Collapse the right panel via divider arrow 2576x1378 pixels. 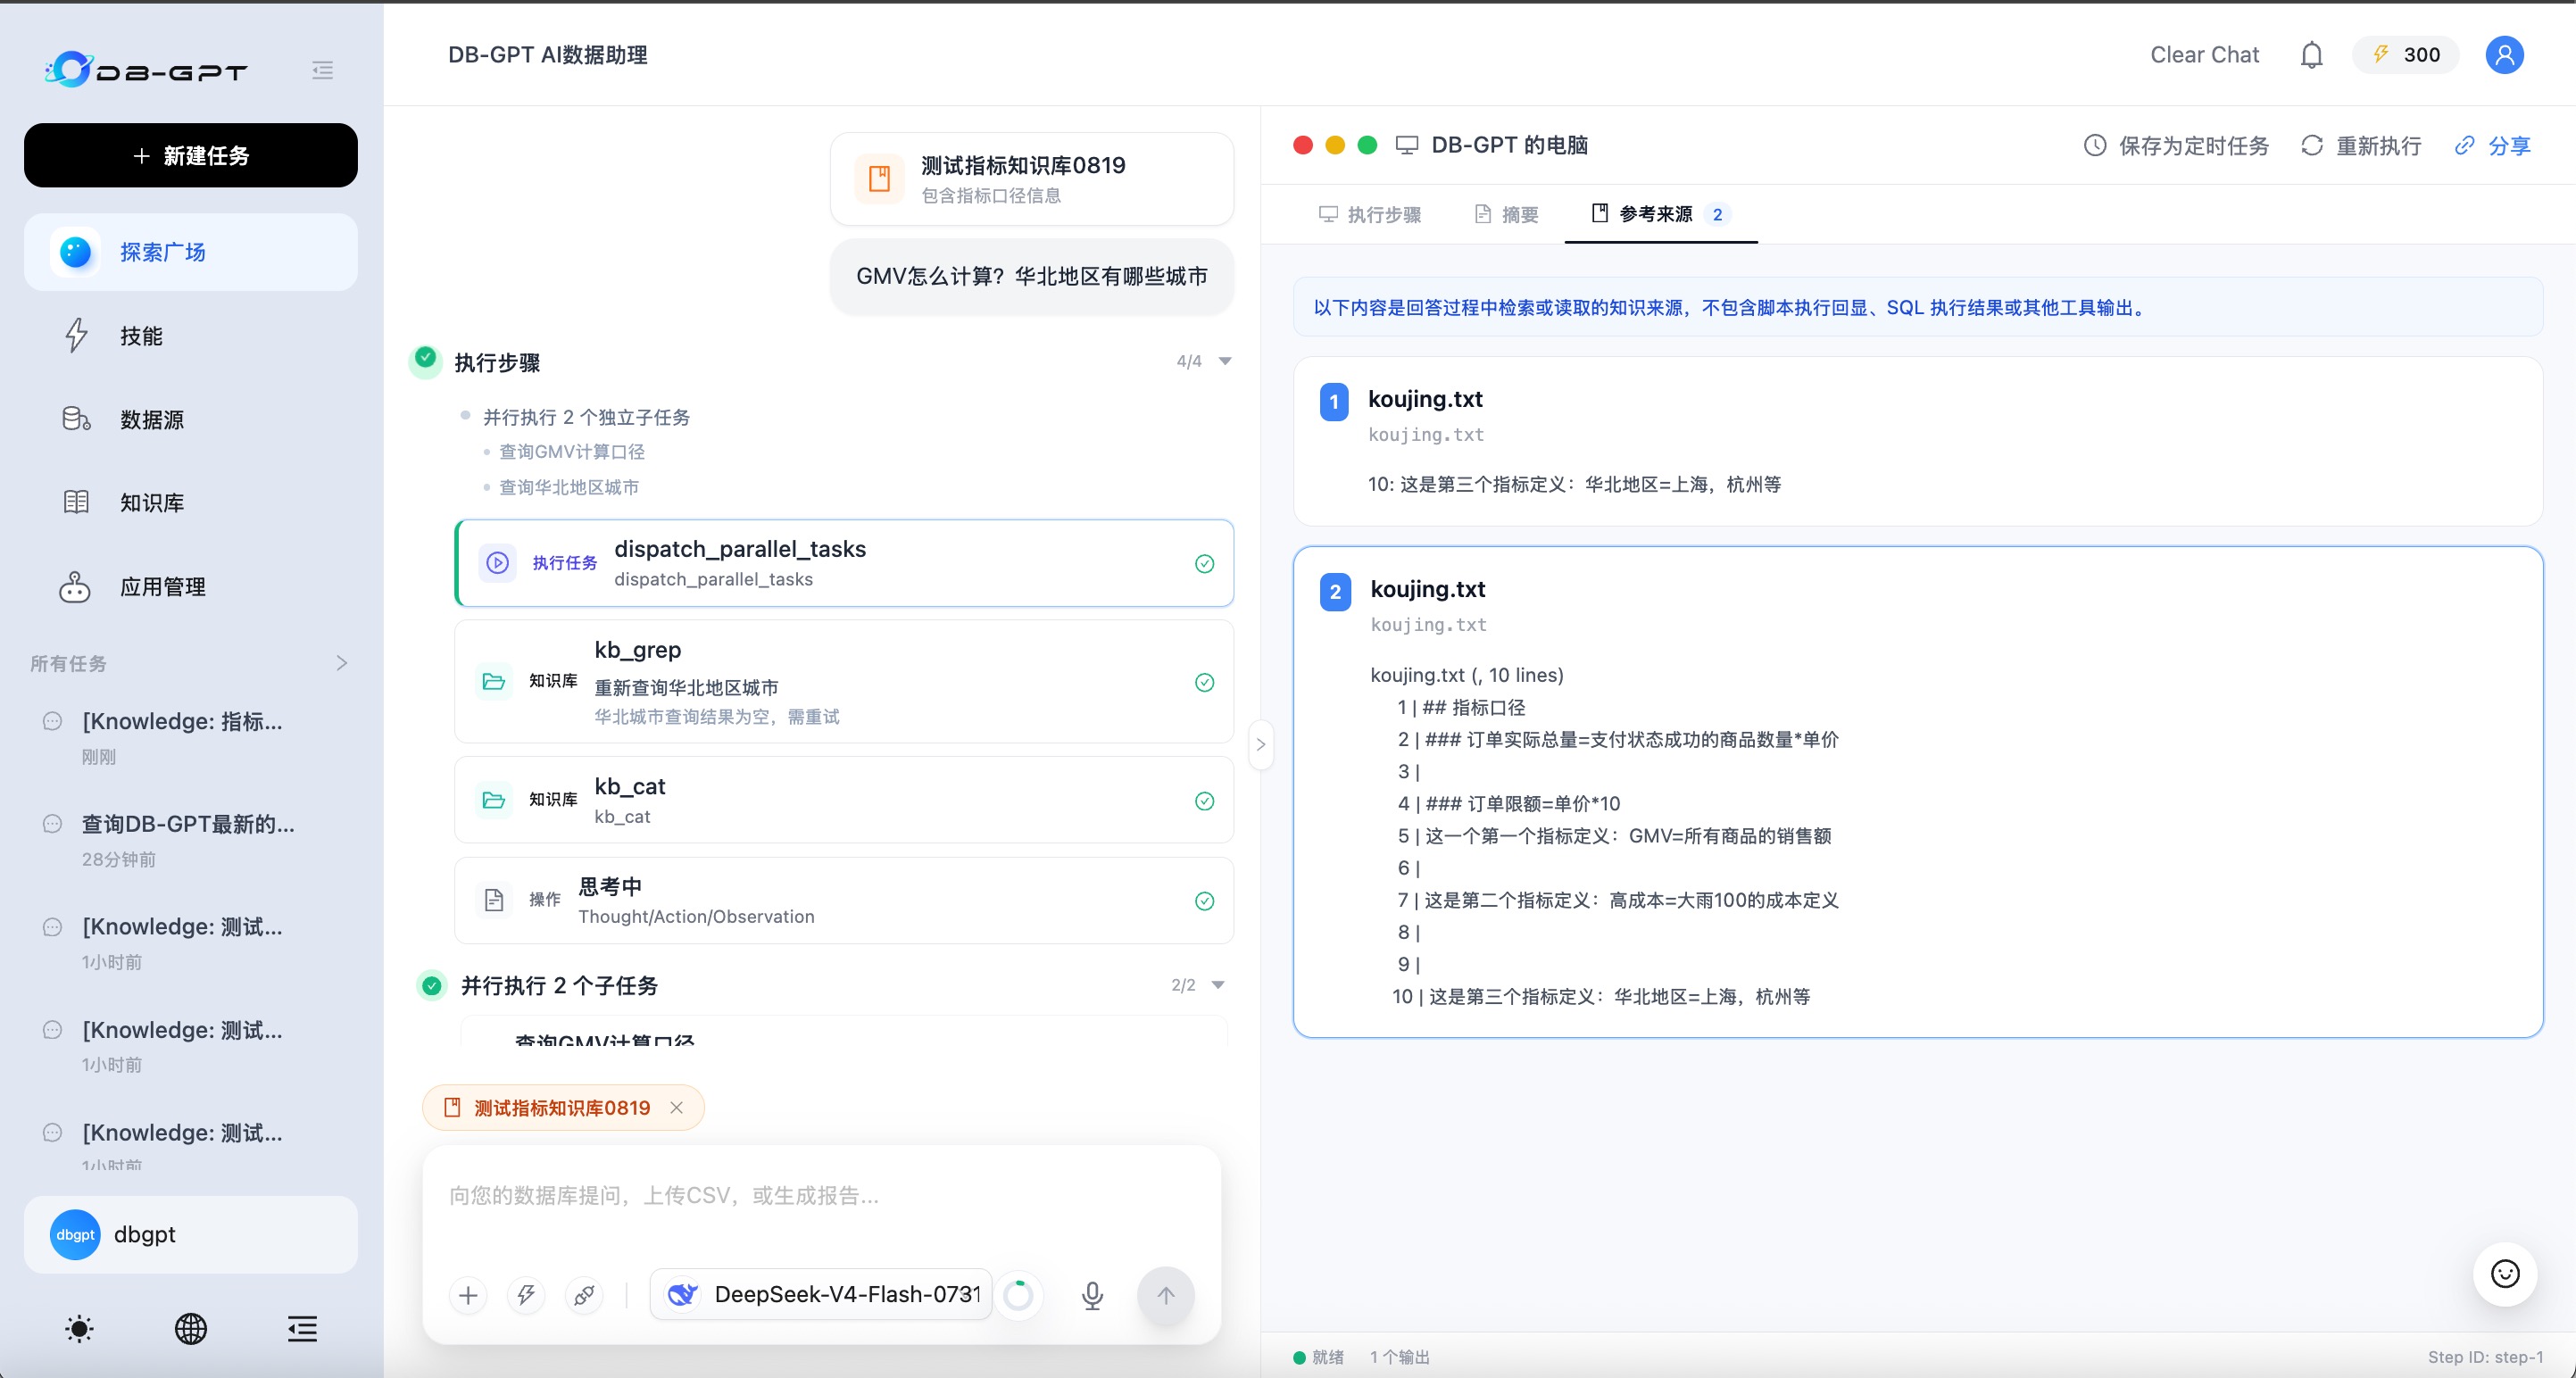coord(1261,744)
